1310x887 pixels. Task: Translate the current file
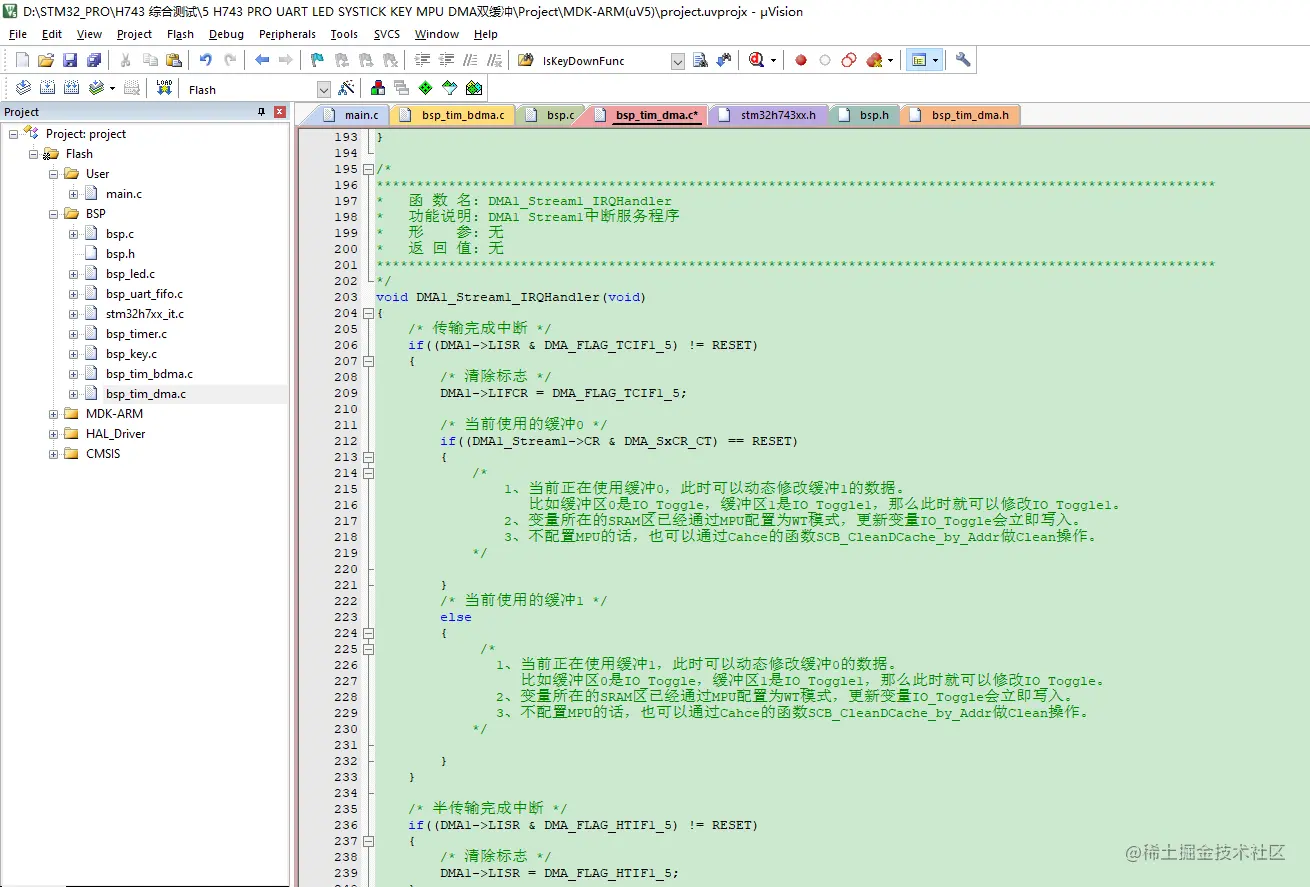point(22,89)
